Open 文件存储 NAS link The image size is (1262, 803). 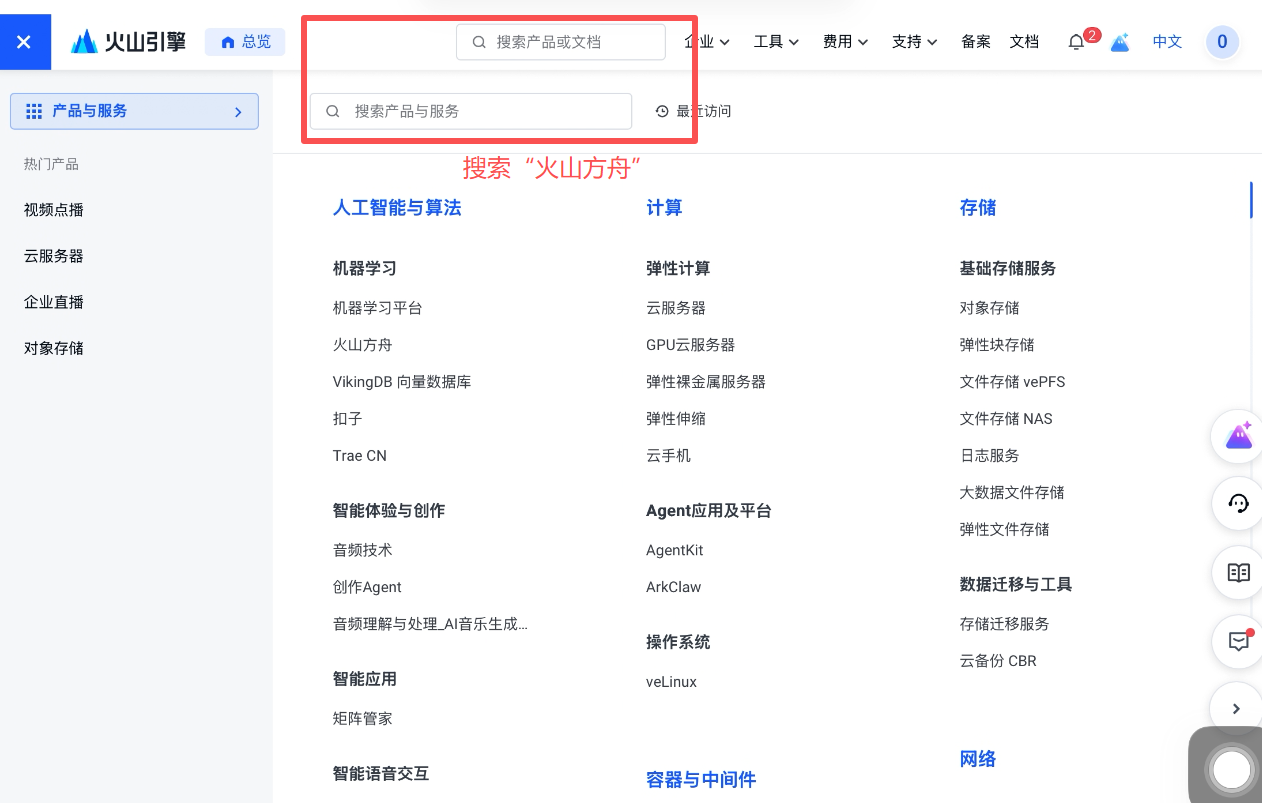point(1006,419)
